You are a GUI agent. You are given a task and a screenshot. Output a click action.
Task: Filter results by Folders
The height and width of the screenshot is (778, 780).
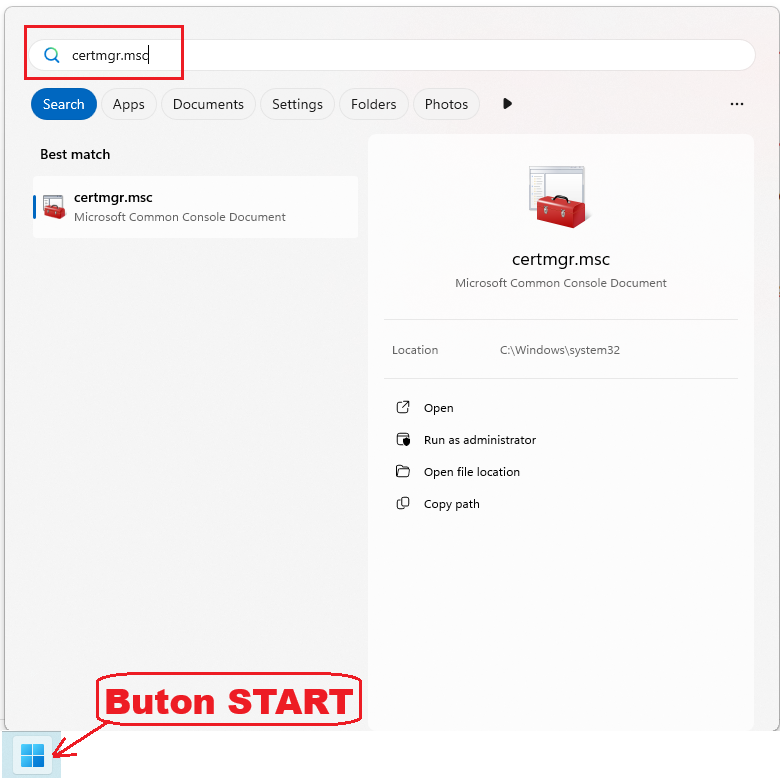373,104
